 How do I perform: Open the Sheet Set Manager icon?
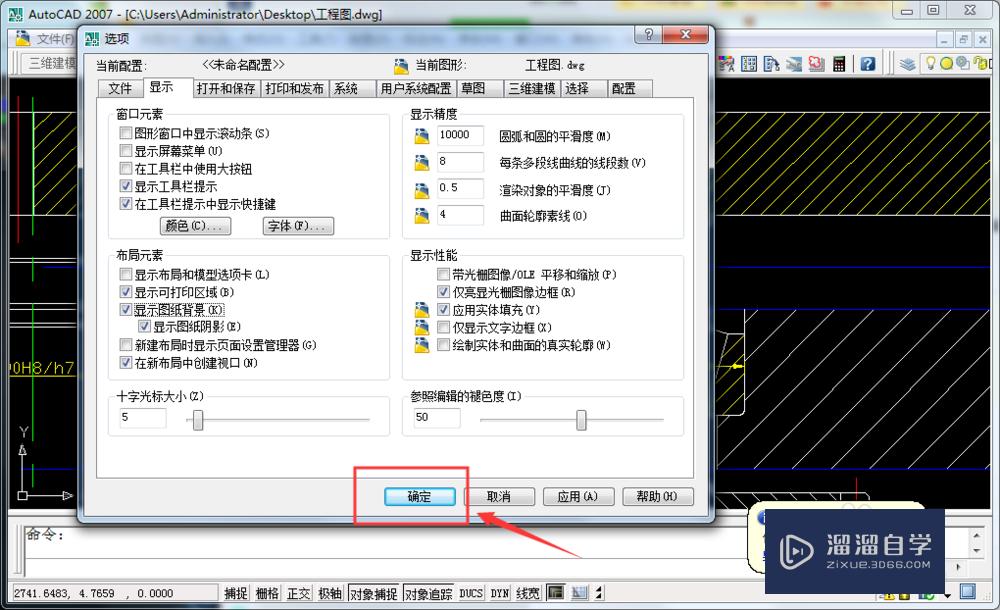click(794, 63)
